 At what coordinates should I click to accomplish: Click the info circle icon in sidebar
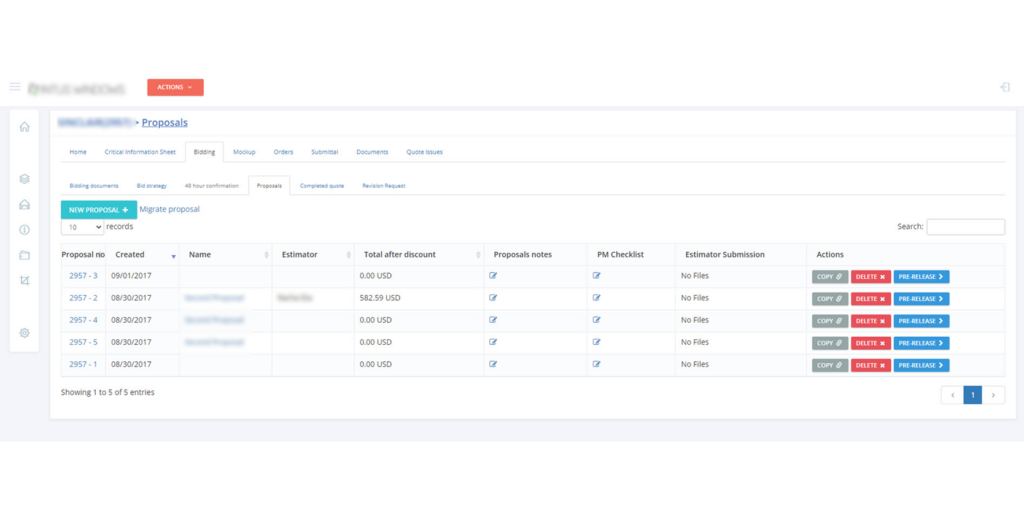(x=24, y=230)
